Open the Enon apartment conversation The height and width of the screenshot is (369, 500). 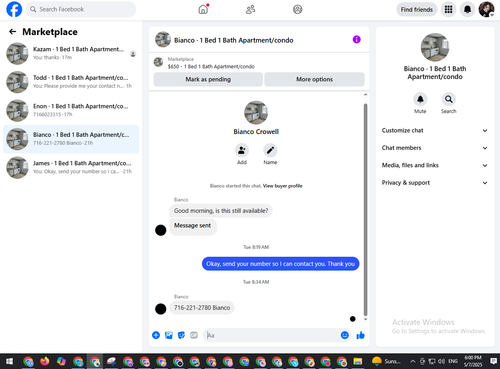pos(71,111)
